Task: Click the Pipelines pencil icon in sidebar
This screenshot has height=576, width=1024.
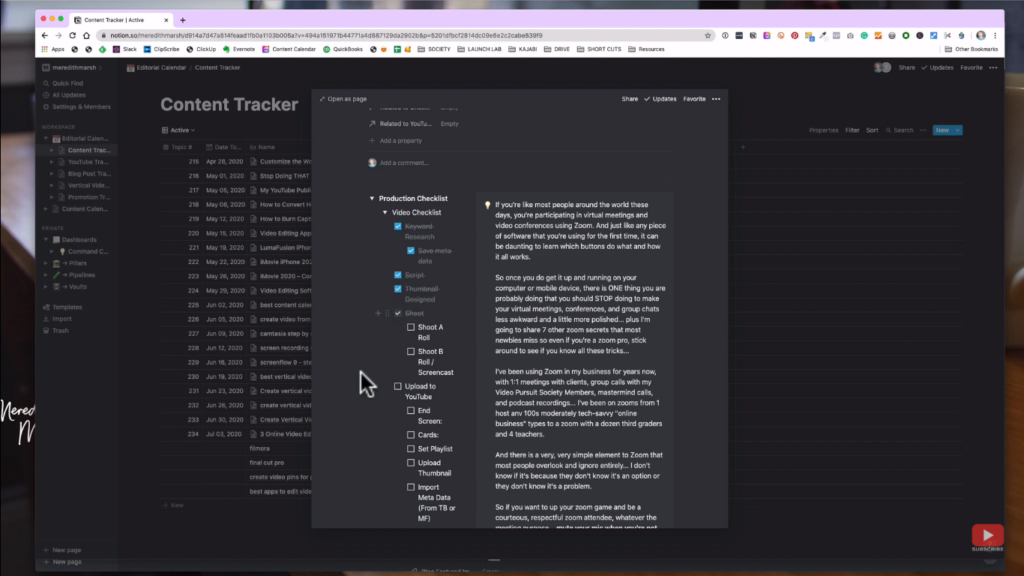Action: click(x=56, y=275)
